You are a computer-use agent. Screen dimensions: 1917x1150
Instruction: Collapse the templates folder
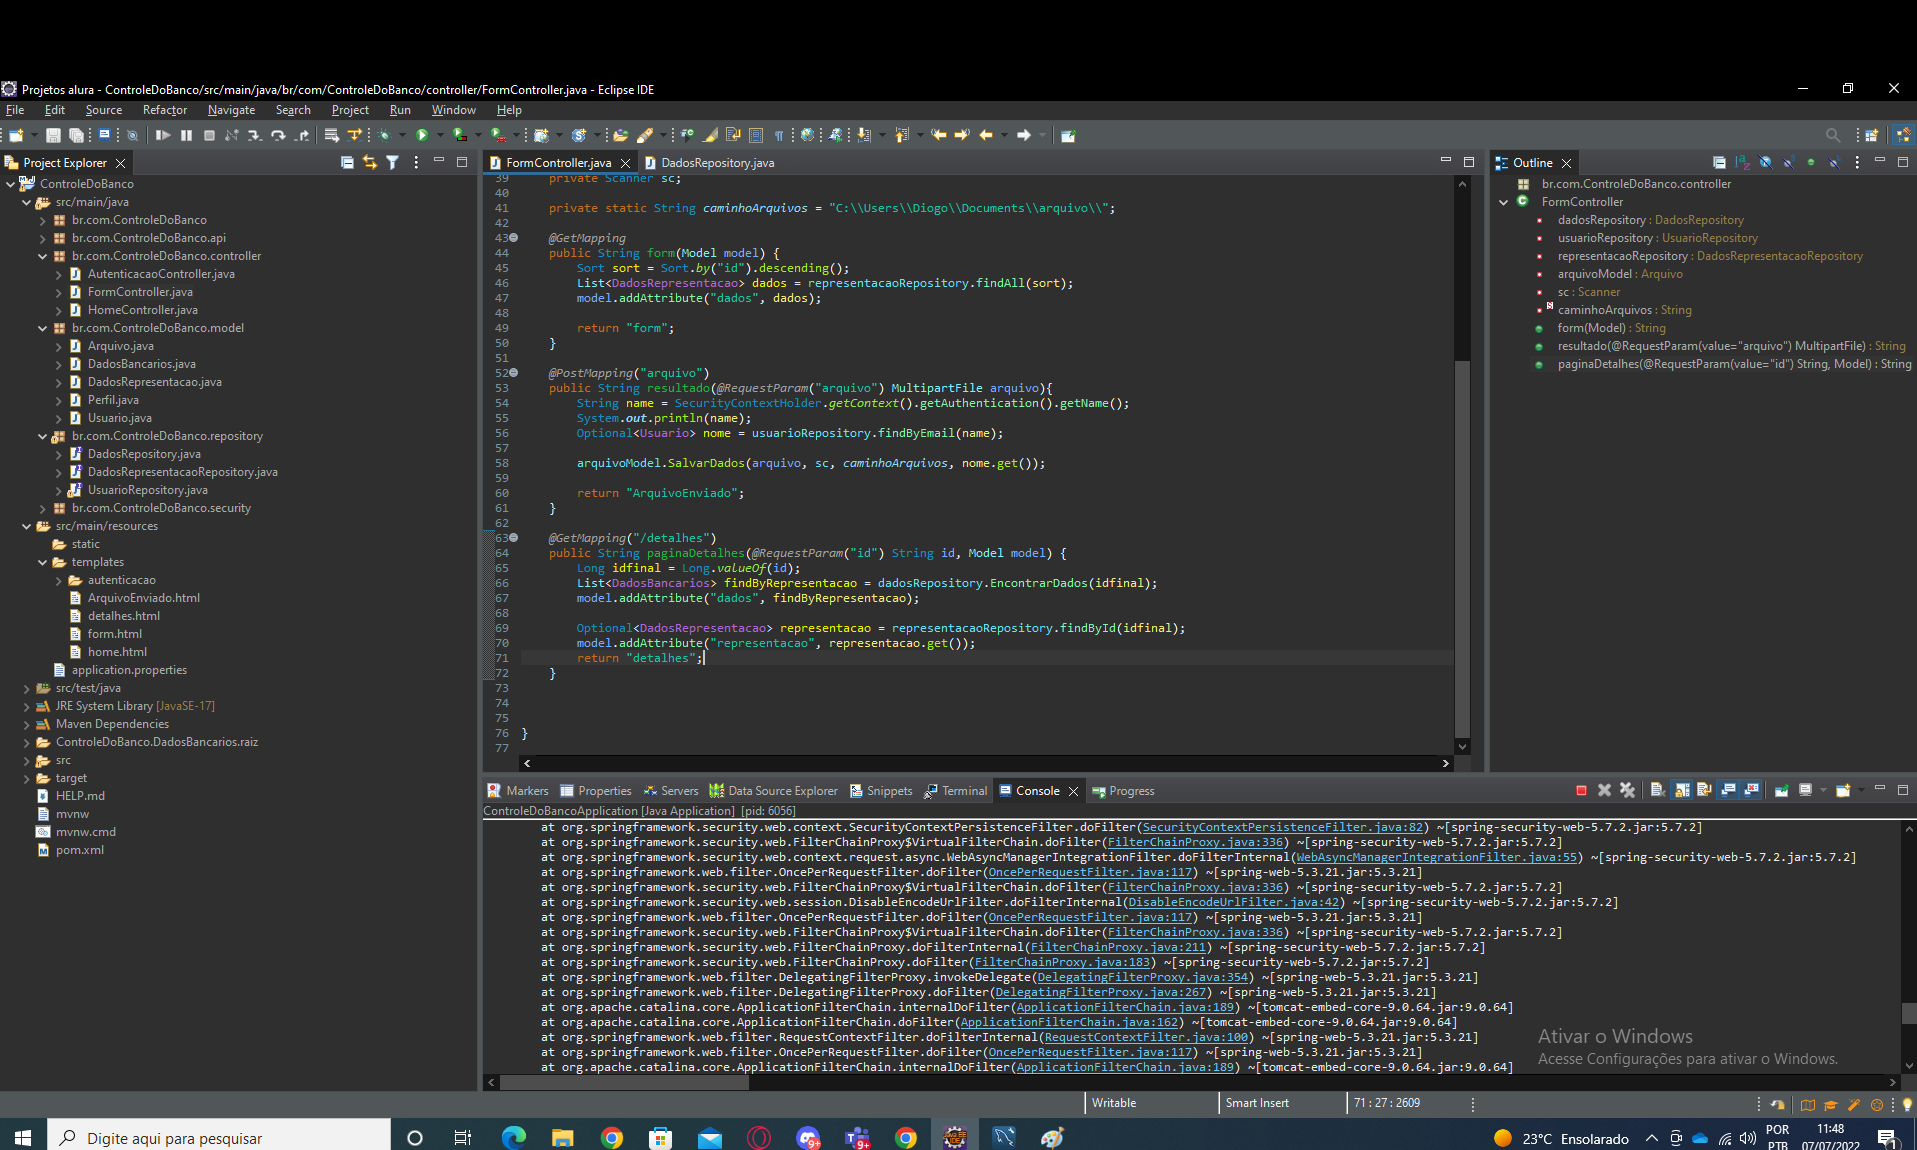click(x=41, y=562)
